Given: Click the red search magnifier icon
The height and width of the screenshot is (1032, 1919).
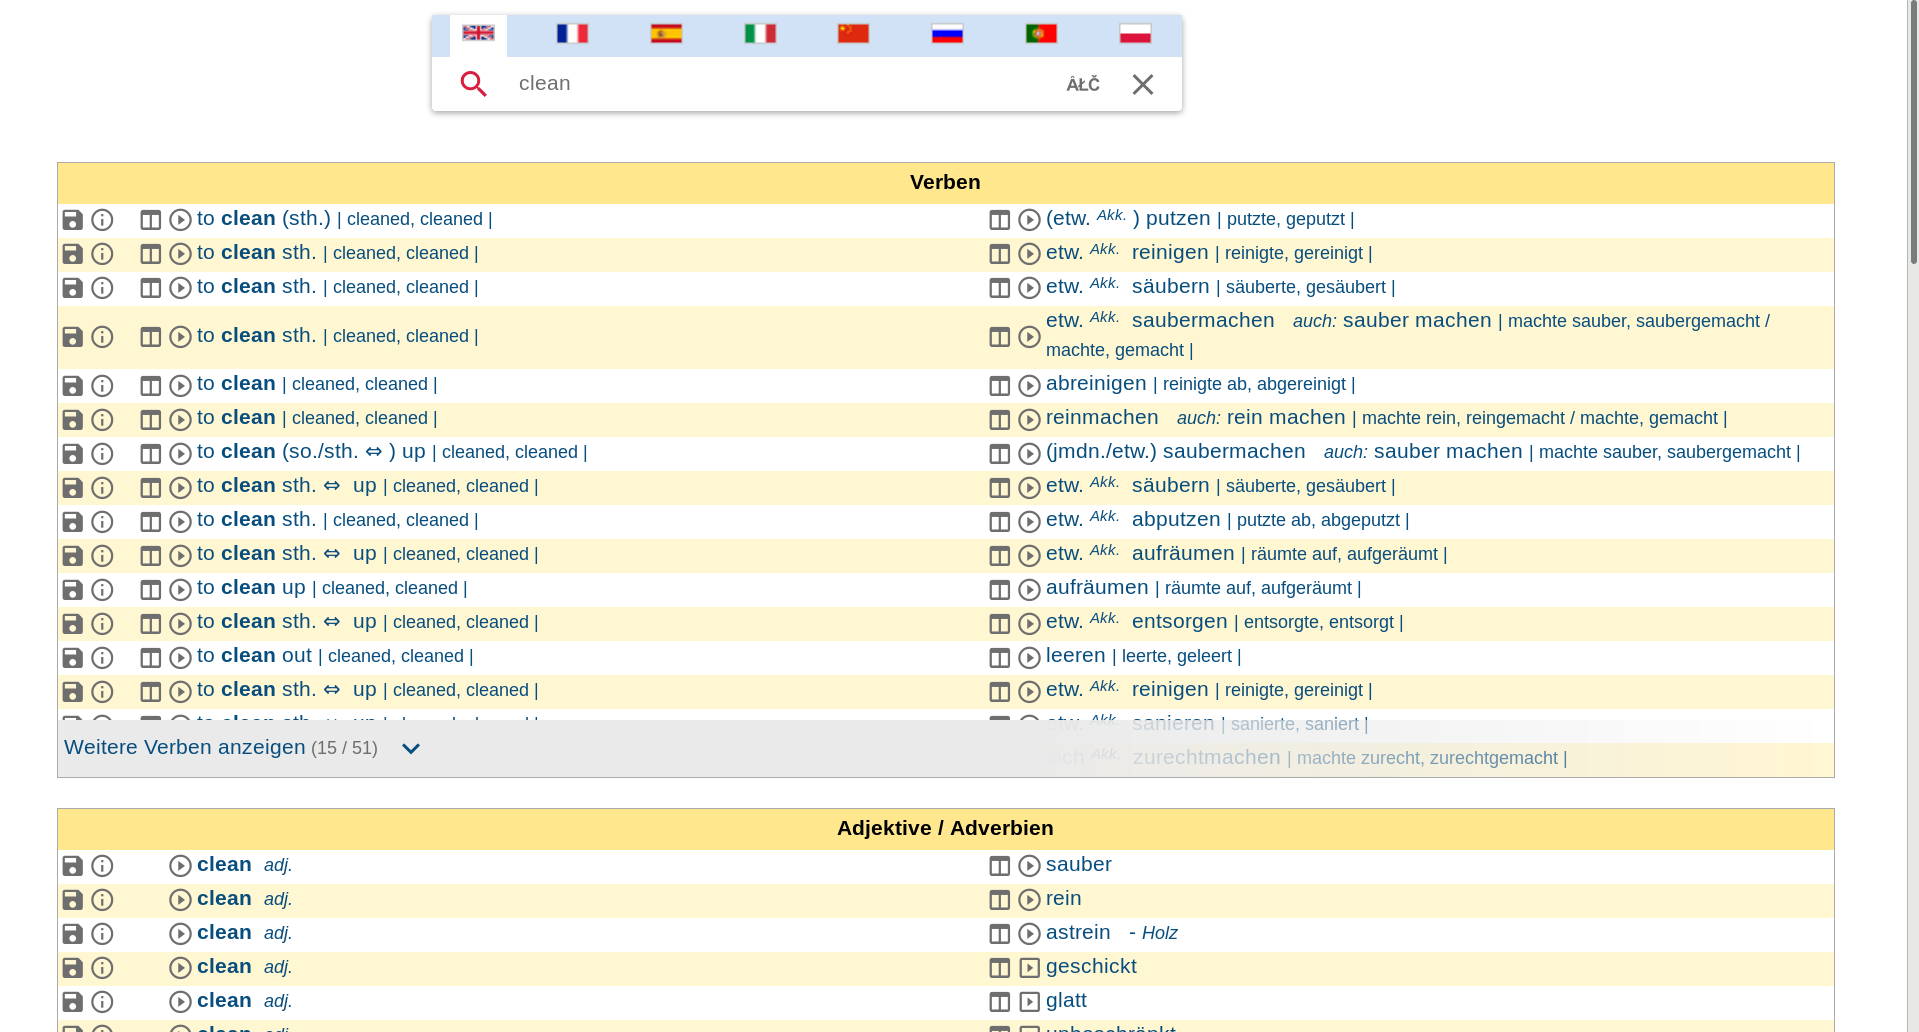Looking at the screenshot, I should (x=473, y=84).
